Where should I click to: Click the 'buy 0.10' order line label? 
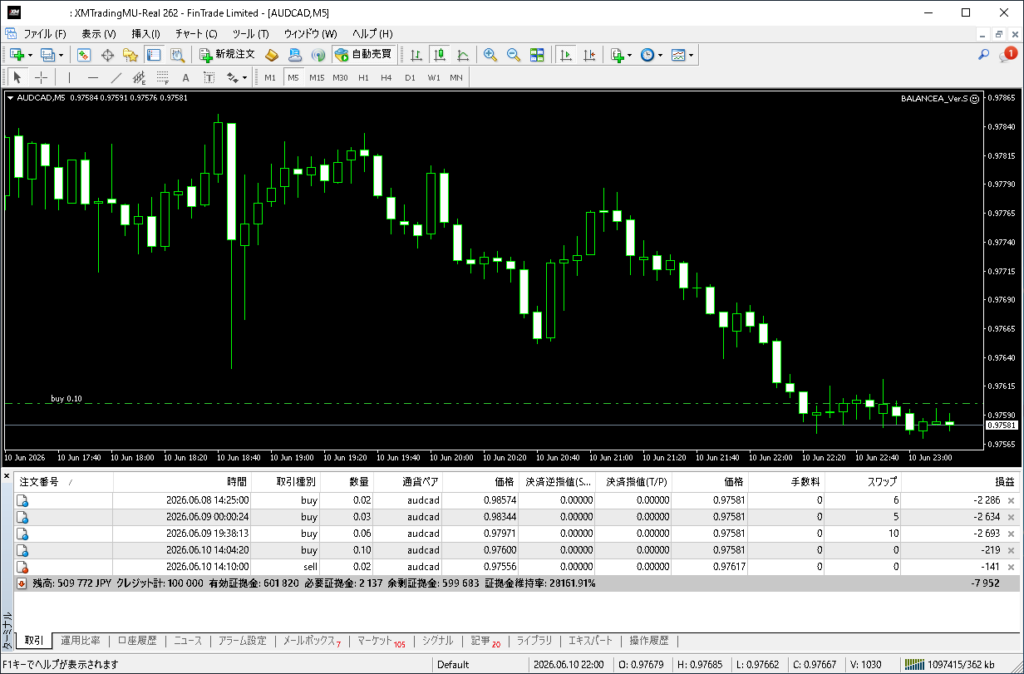[x=67, y=398]
